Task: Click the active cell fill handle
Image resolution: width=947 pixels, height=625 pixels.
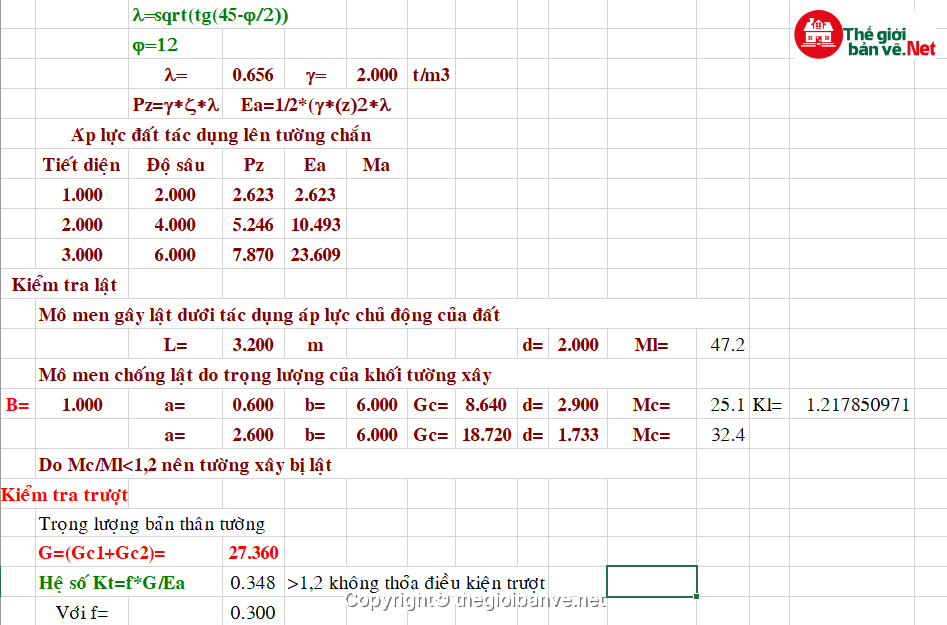Action: (697, 597)
